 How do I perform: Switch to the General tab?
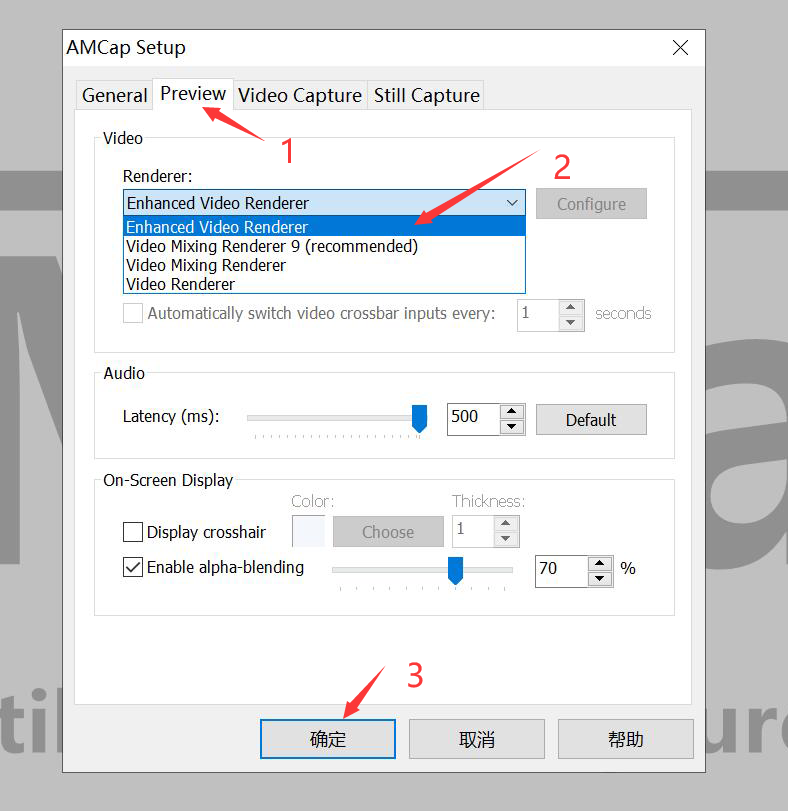coord(115,95)
